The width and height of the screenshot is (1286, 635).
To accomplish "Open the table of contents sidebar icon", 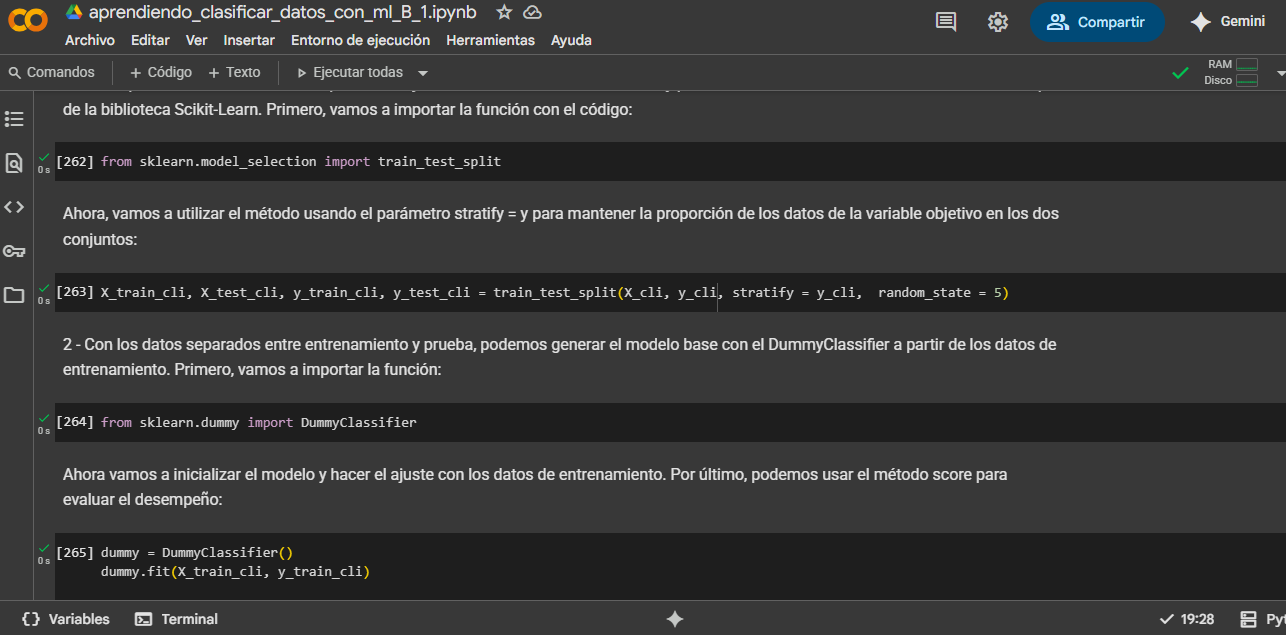I will click(x=14, y=119).
